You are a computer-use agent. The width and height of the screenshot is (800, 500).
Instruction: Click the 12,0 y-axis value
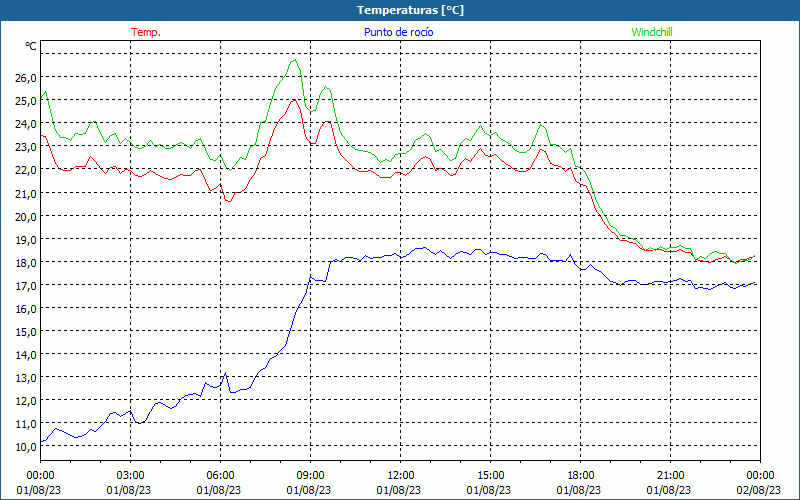(26, 401)
